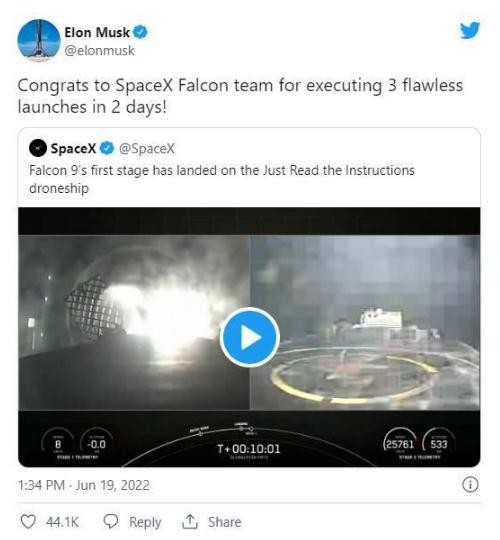Image resolution: width=500 pixels, height=540 pixels.
Task: Open the quoted SpaceX tweet text
Action: click(222, 179)
